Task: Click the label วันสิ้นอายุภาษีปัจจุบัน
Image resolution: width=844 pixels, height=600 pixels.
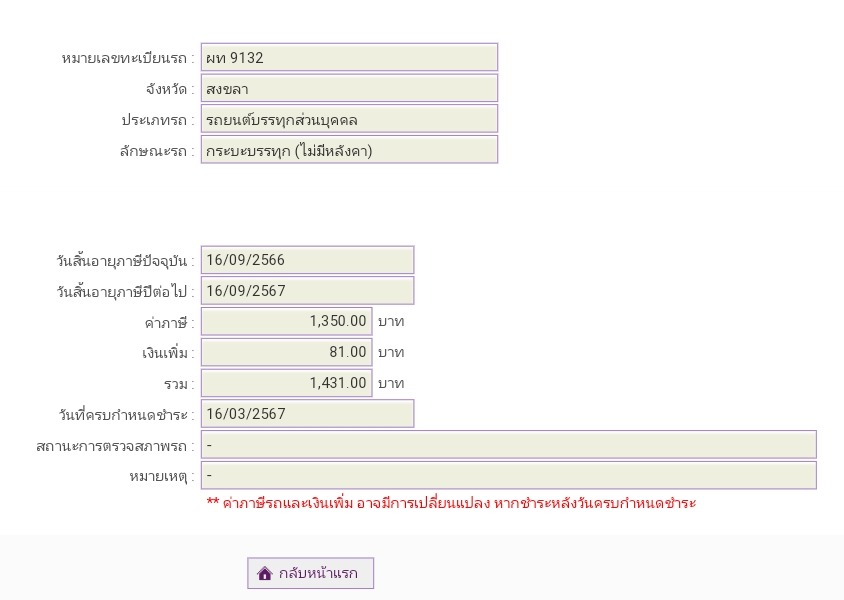Action: pos(125,261)
